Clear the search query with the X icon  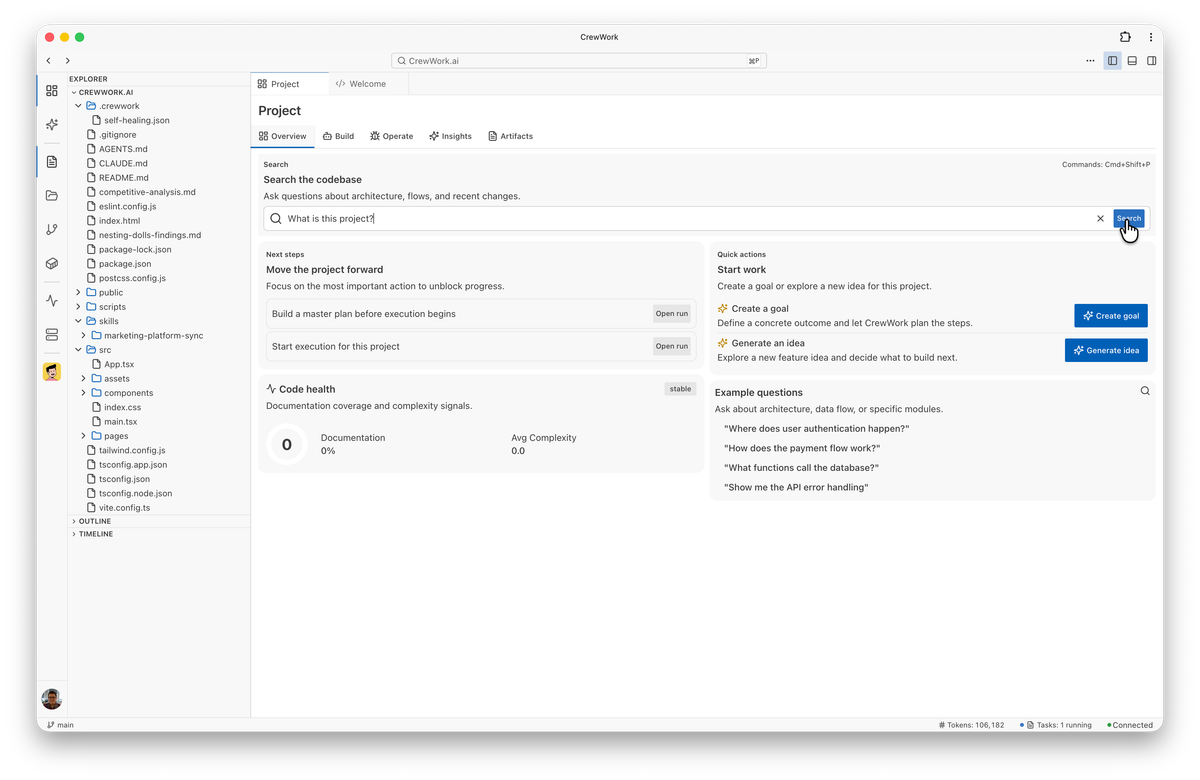[x=1101, y=218]
